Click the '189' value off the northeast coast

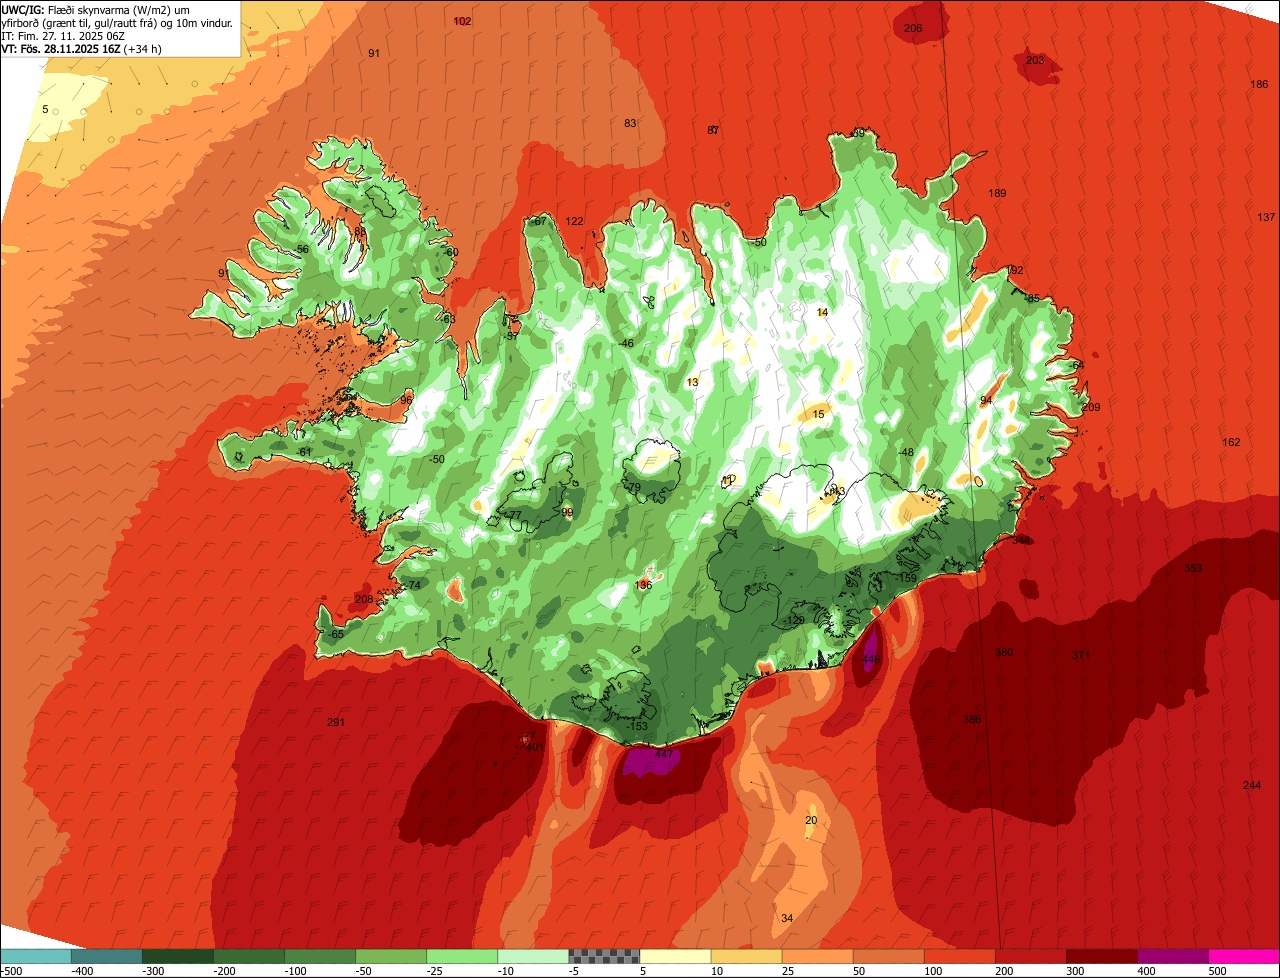997,193
